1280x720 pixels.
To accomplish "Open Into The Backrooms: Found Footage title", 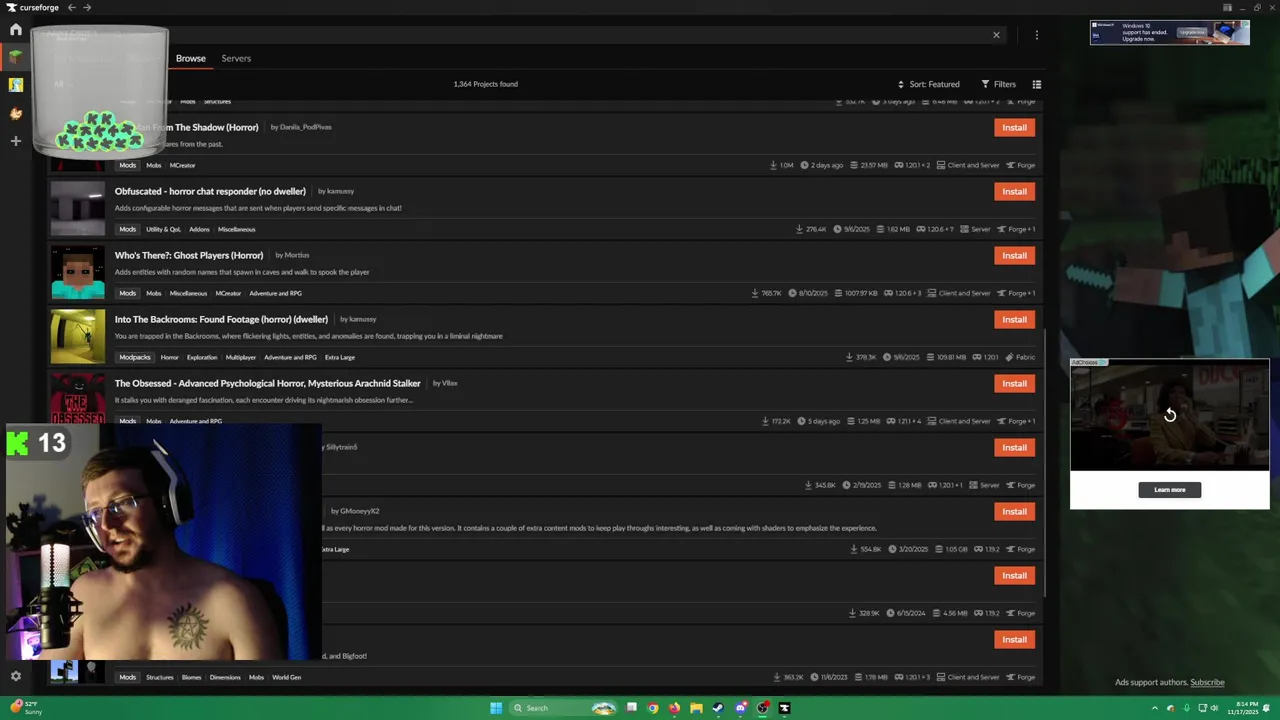I will (221, 319).
